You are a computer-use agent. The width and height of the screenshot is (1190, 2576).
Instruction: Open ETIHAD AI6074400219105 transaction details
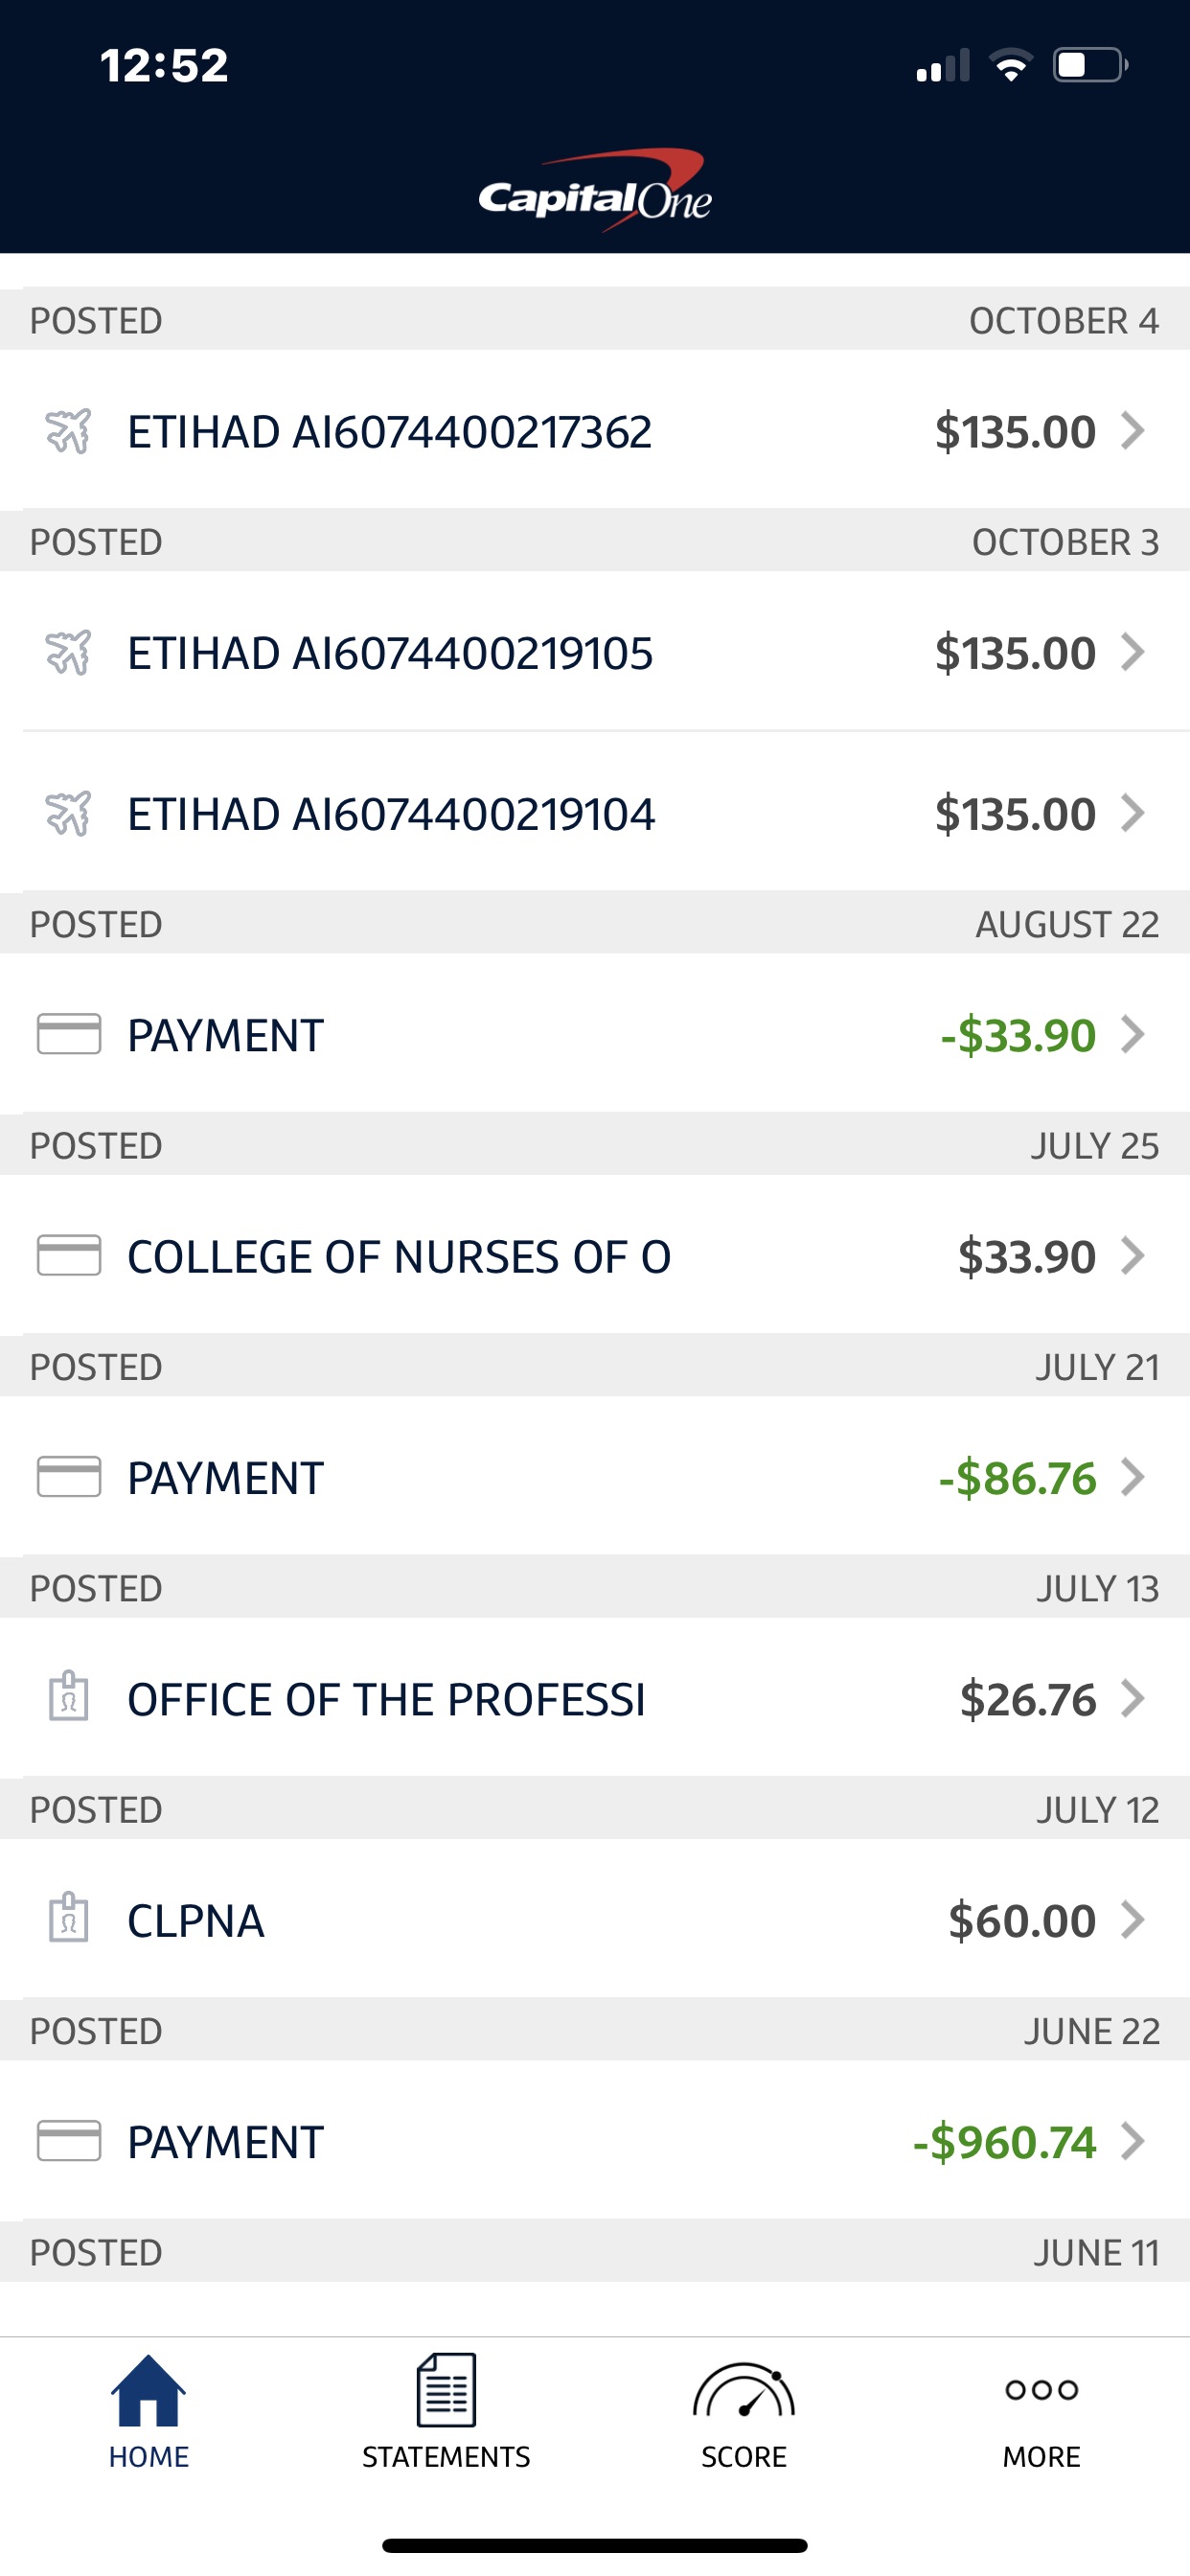pos(390,653)
